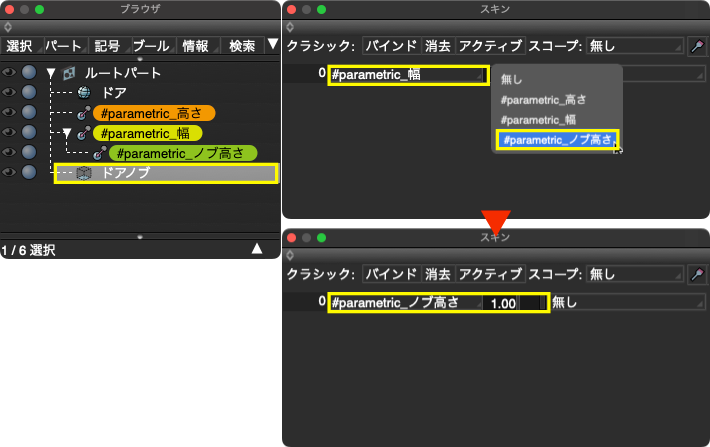Toggle eye visibility for ルートパート row

click(9, 72)
